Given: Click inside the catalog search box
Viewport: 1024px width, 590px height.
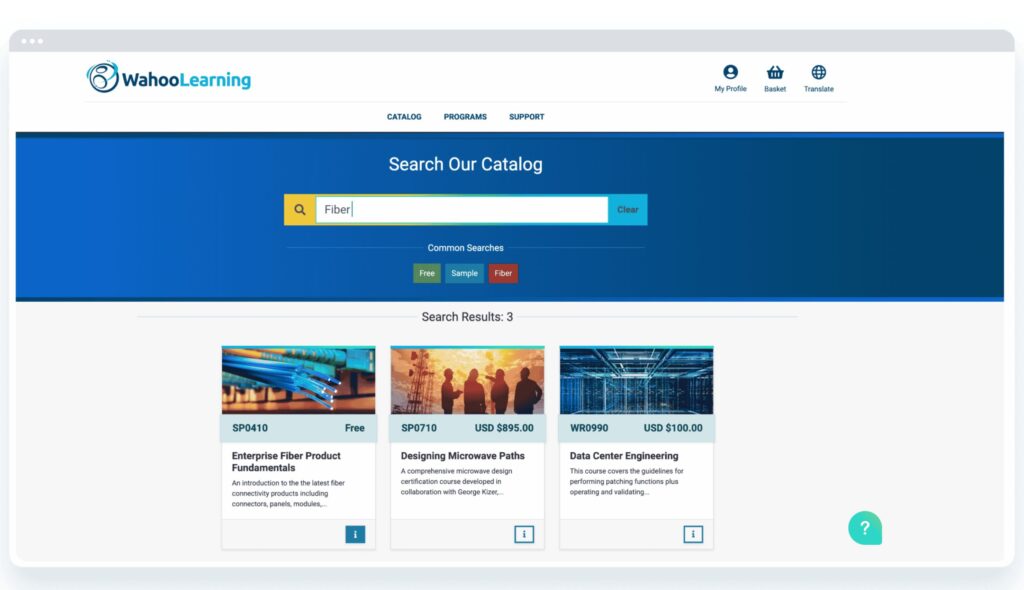Looking at the screenshot, I should point(460,209).
